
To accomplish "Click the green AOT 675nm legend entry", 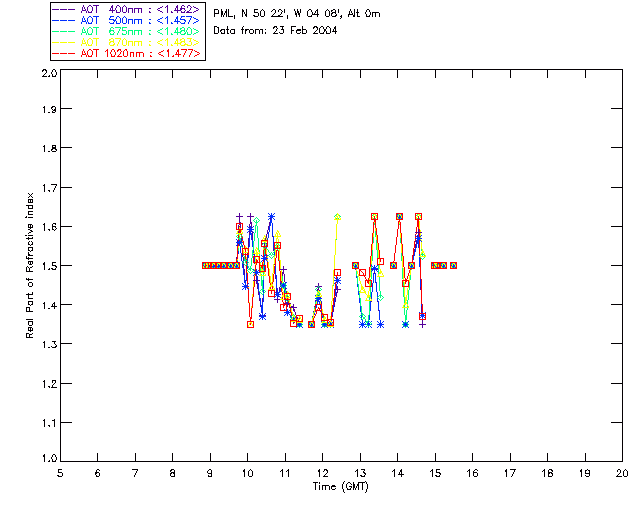I will pos(126,31).
